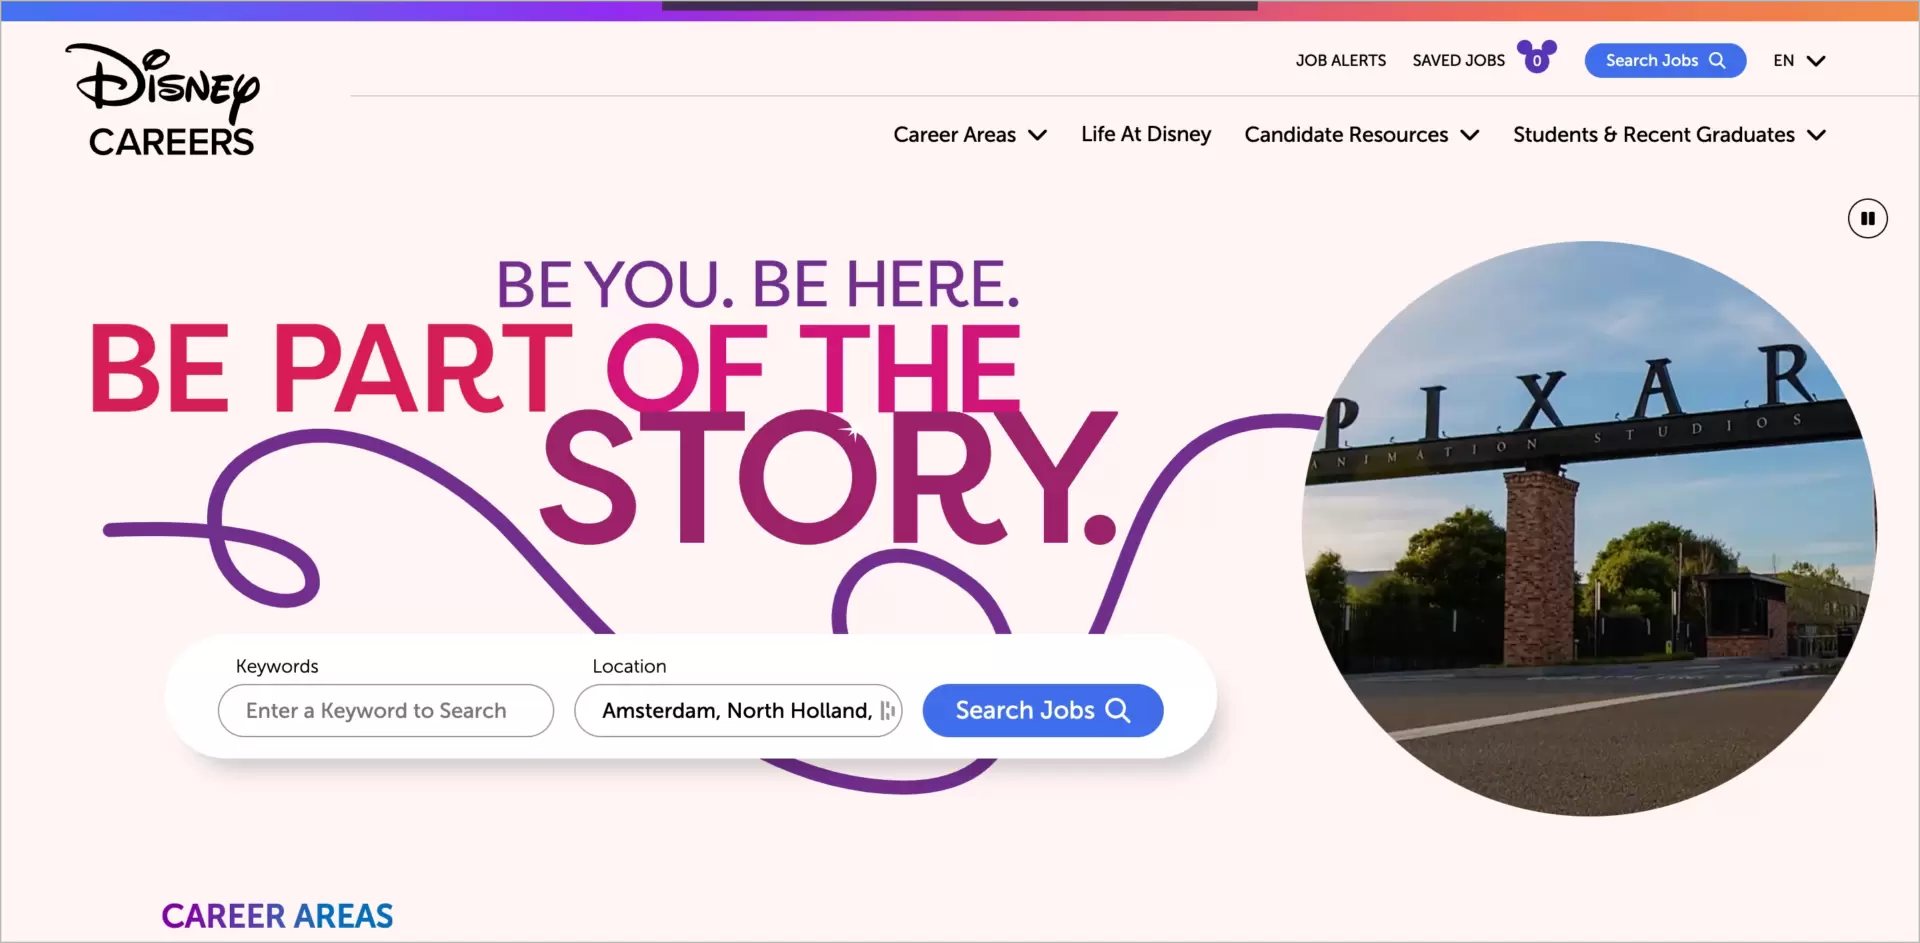Image resolution: width=1920 pixels, height=943 pixels.
Task: Open SAVED JOBS
Action: [1459, 60]
